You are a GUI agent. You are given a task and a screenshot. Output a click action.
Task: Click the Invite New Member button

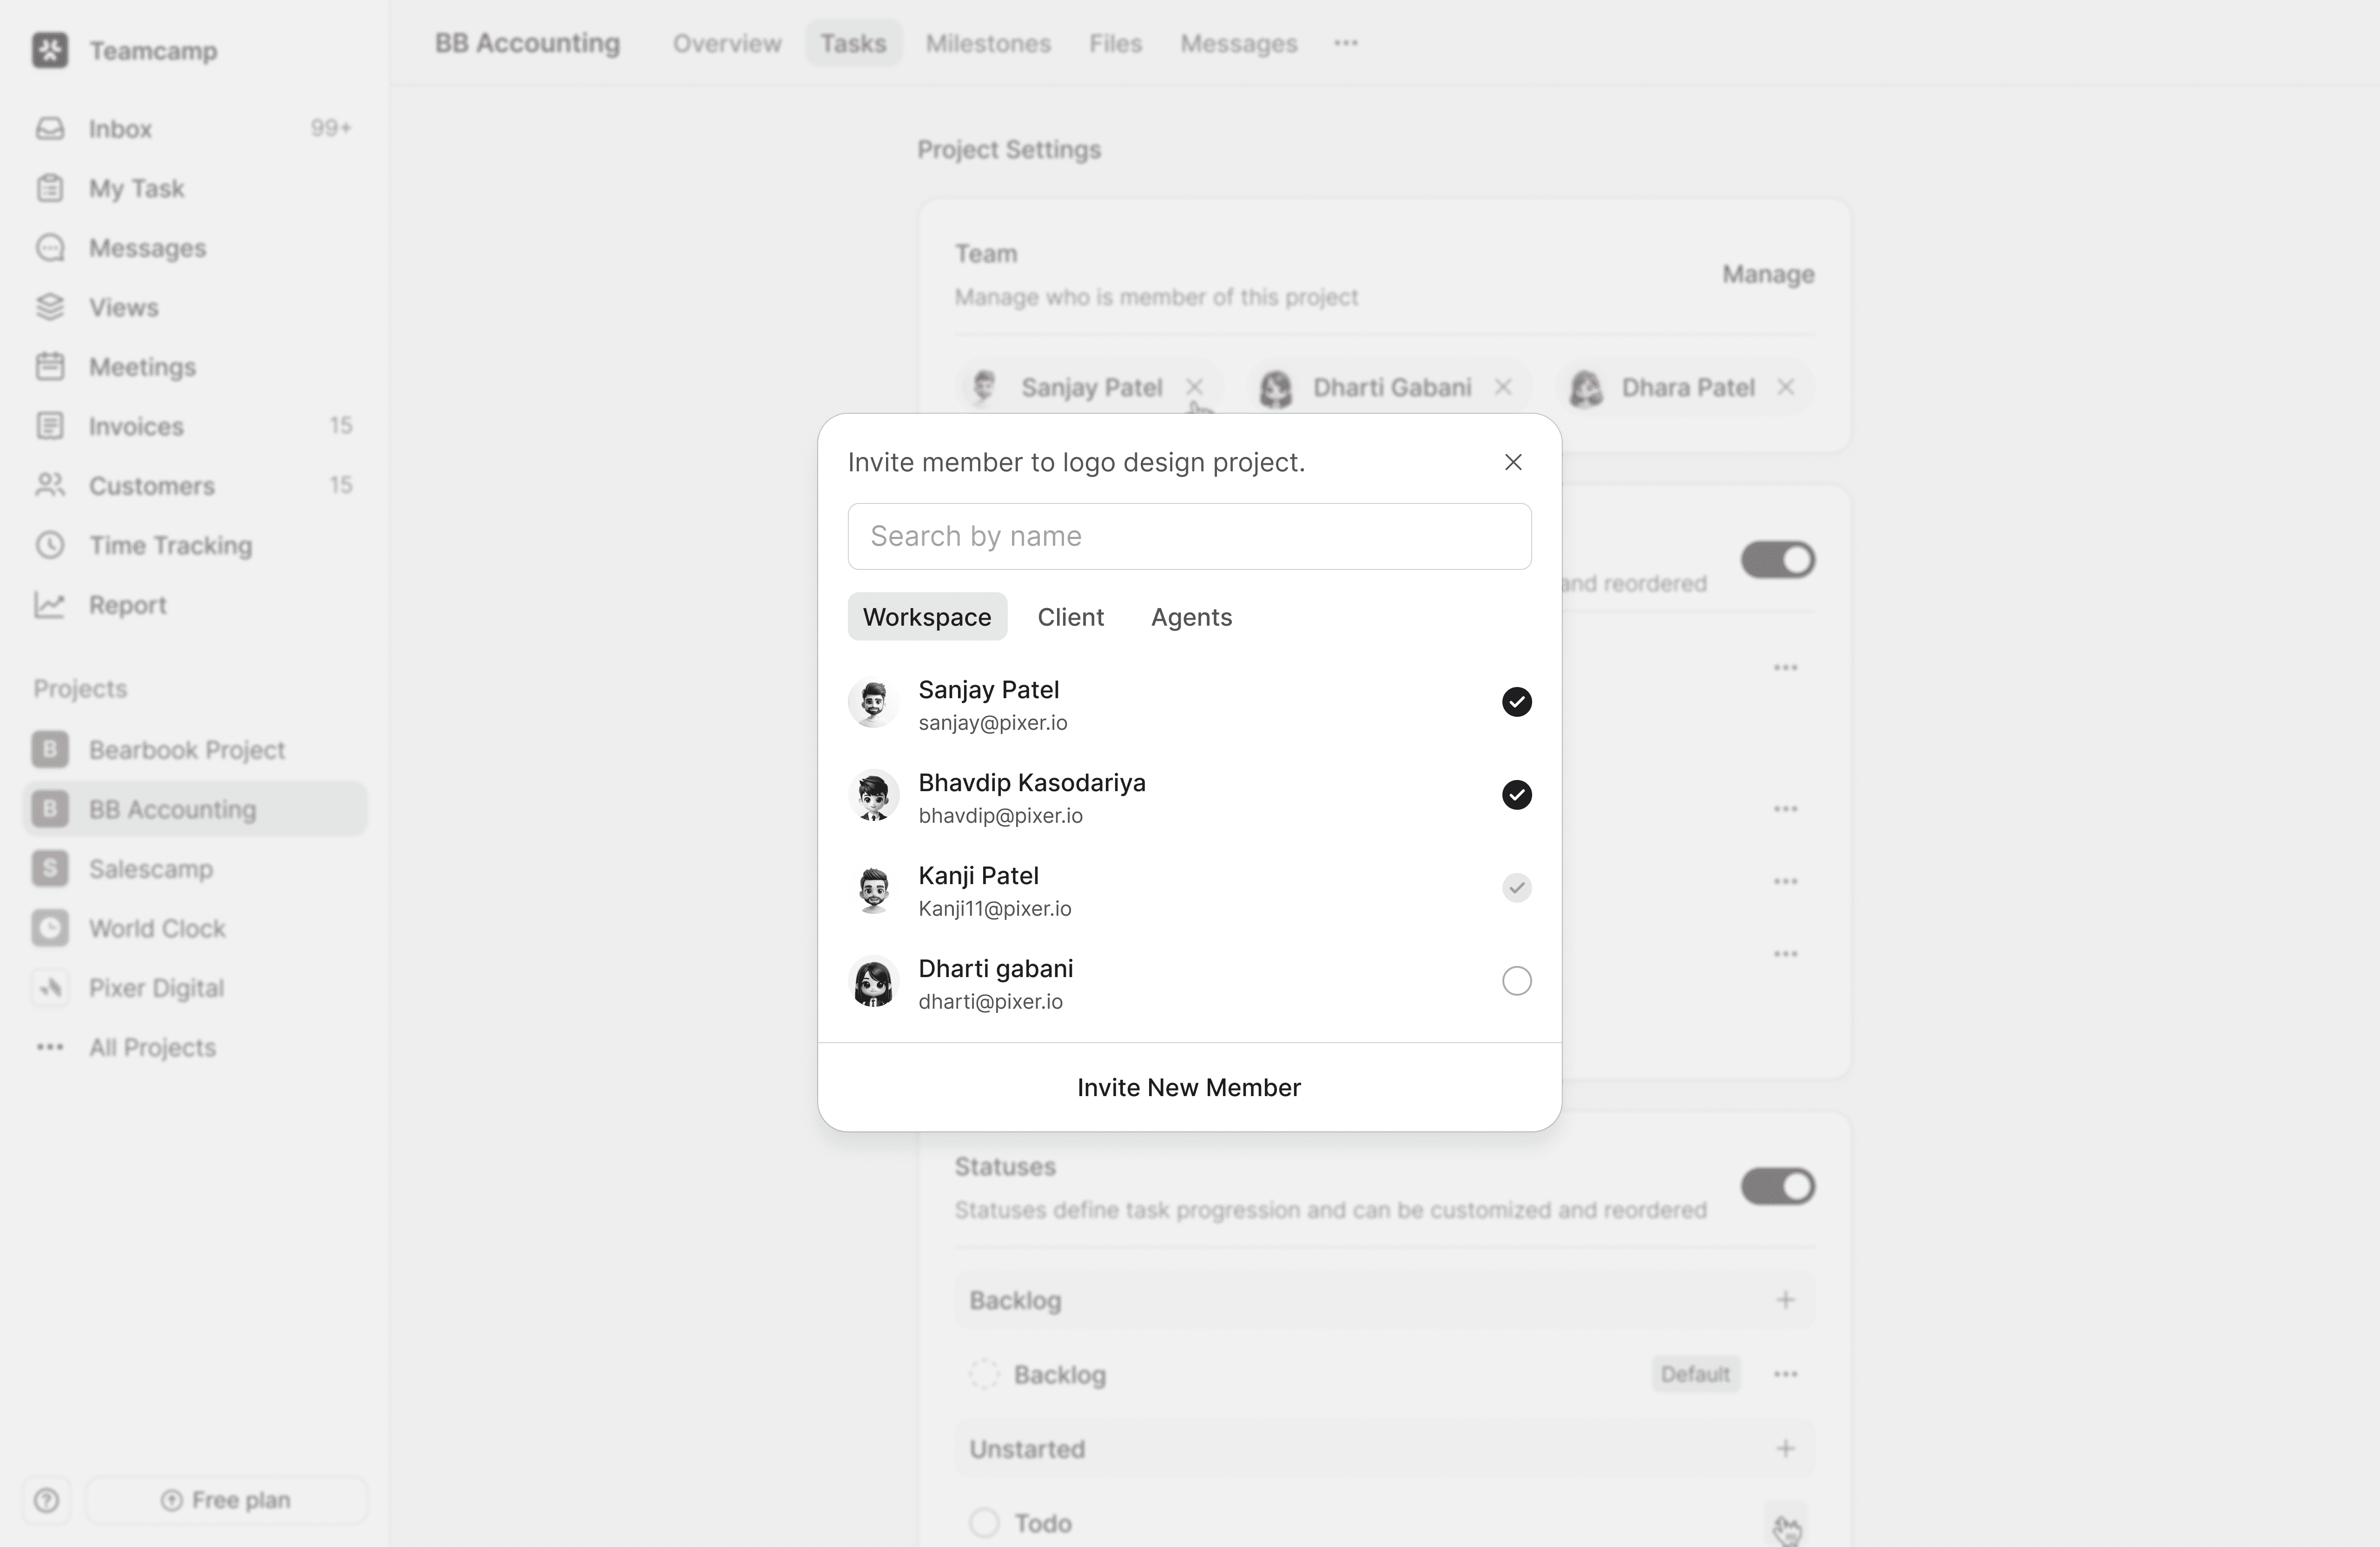pyautogui.click(x=1189, y=1087)
